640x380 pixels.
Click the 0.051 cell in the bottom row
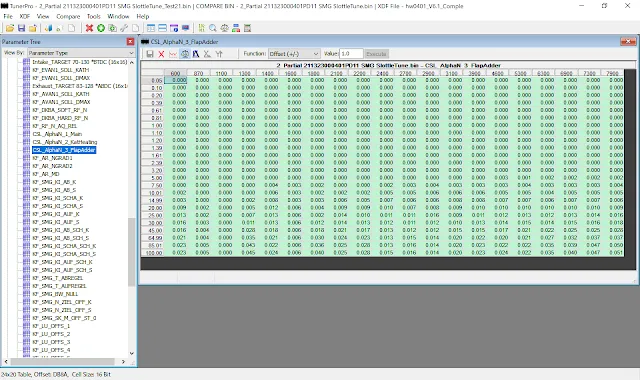click(613, 253)
